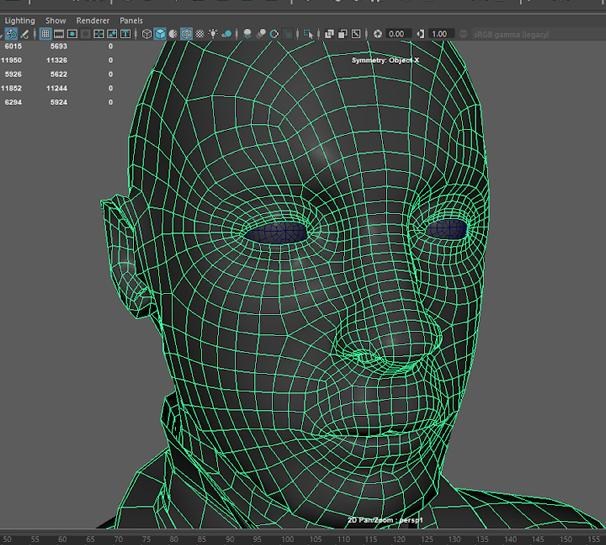
Task: Click the resolution gate icon
Action: pyautogui.click(x=74, y=34)
